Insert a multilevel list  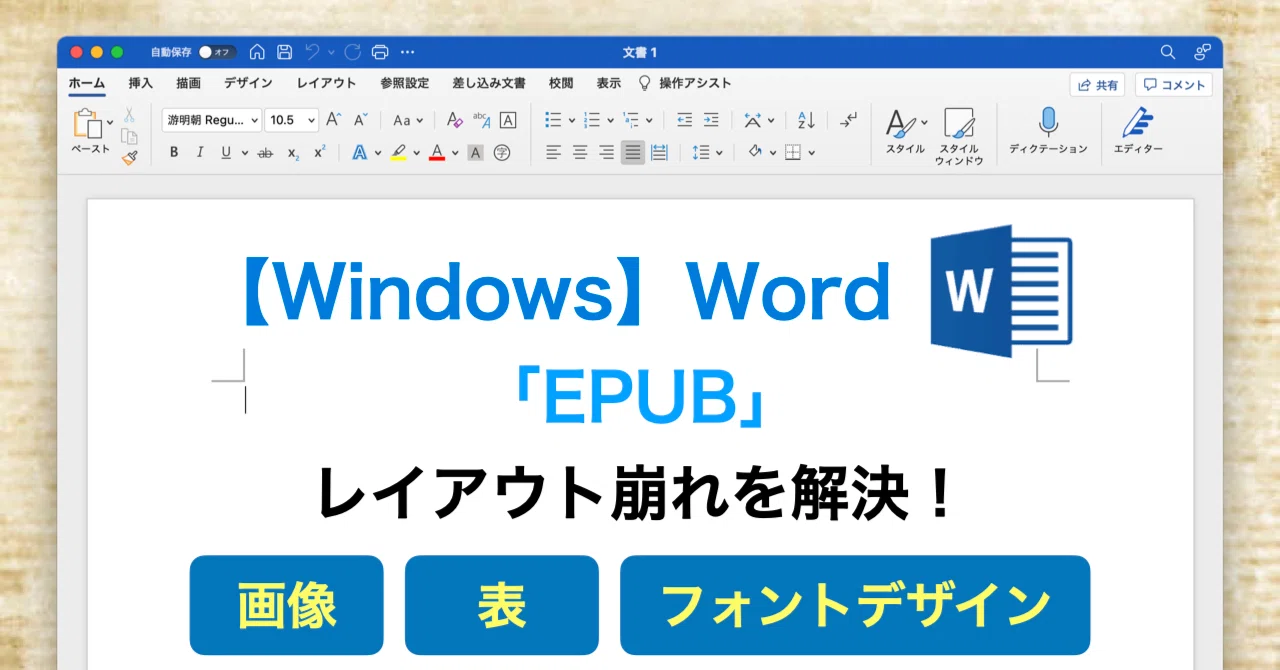click(x=631, y=120)
